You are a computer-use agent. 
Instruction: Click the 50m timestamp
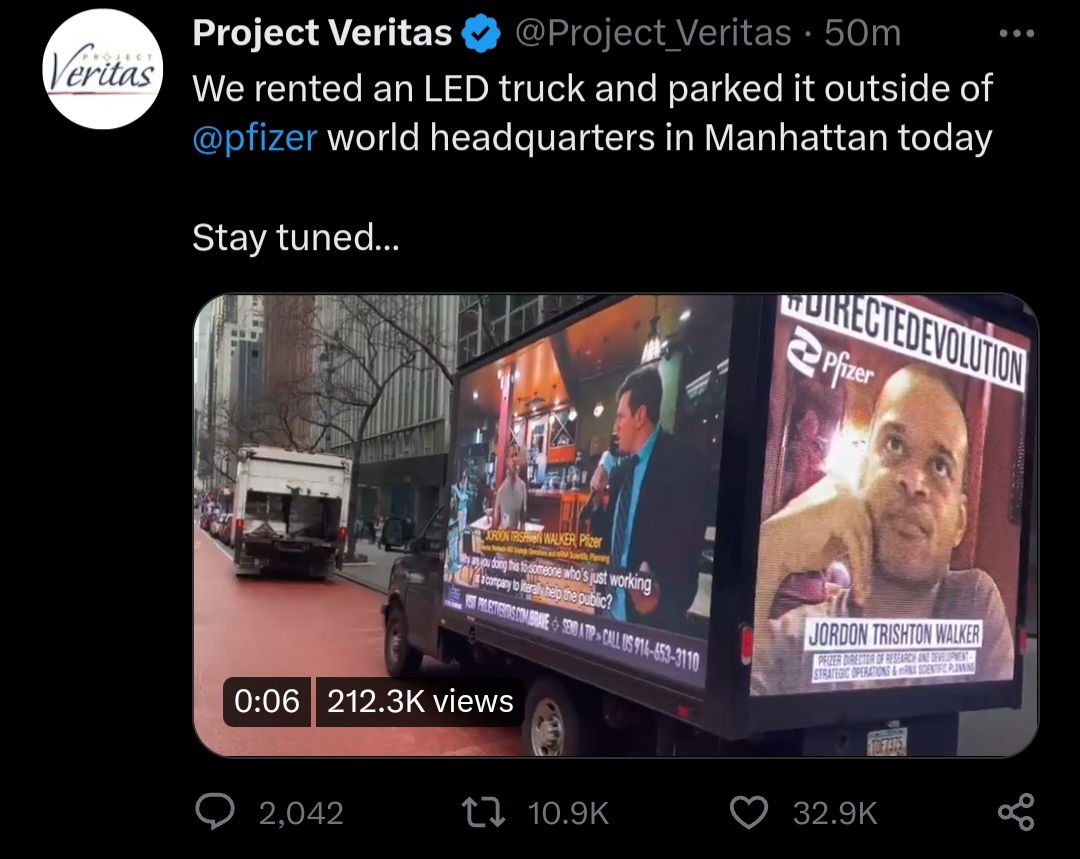[862, 33]
